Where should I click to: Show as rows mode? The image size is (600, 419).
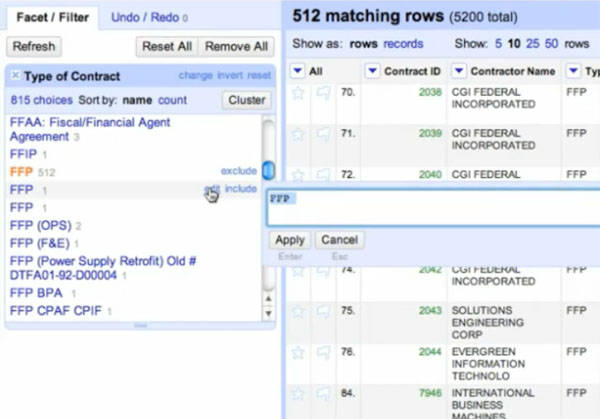[363, 44]
